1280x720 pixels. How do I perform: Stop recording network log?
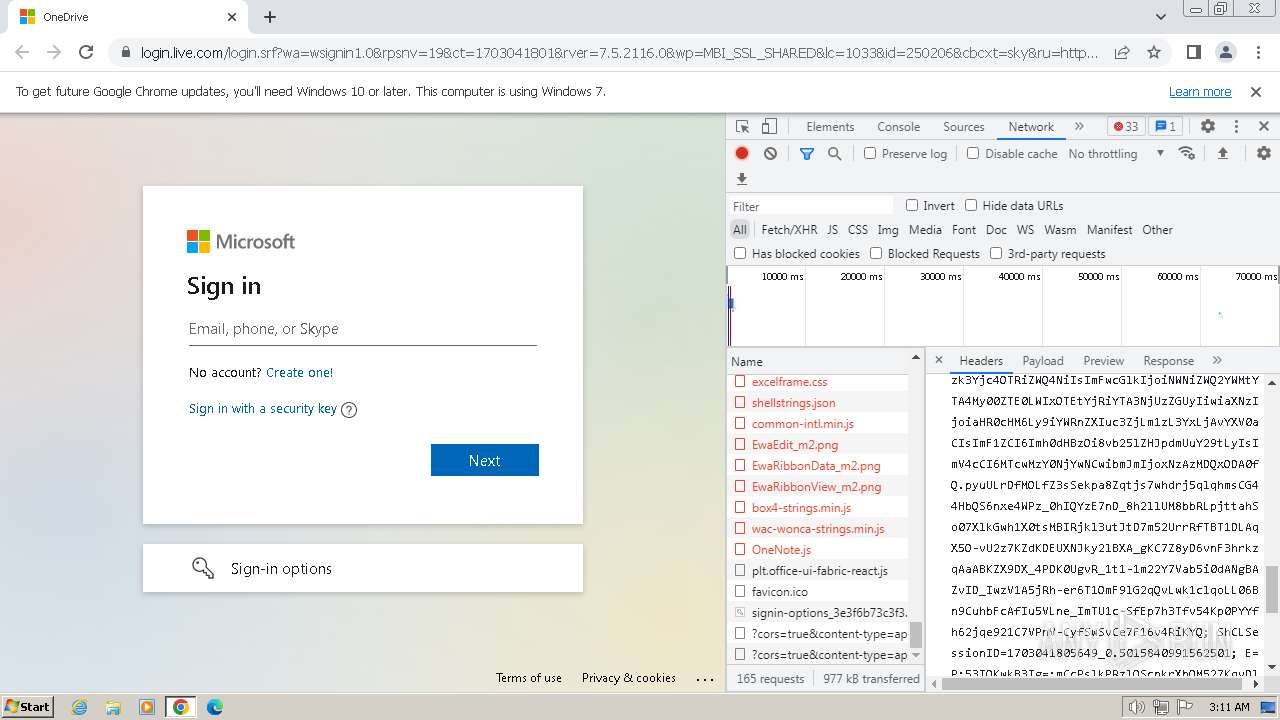click(x=742, y=153)
